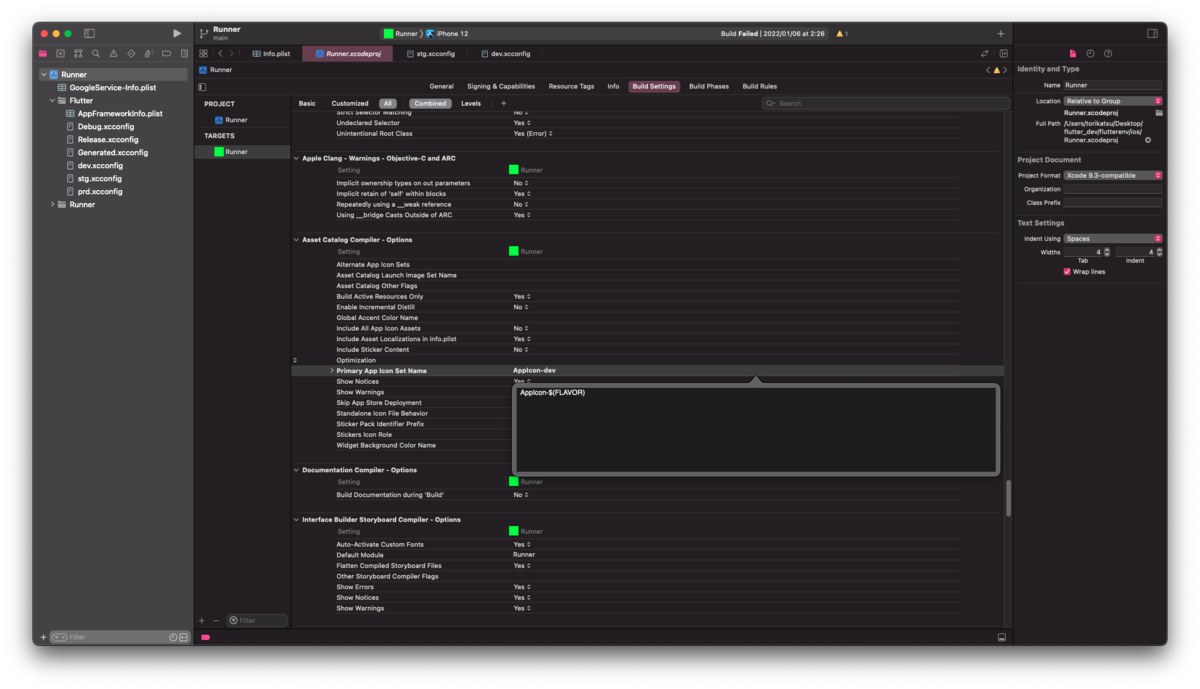Click the editor review swap-arrows icon
1200x689 pixels.
click(x=985, y=53)
